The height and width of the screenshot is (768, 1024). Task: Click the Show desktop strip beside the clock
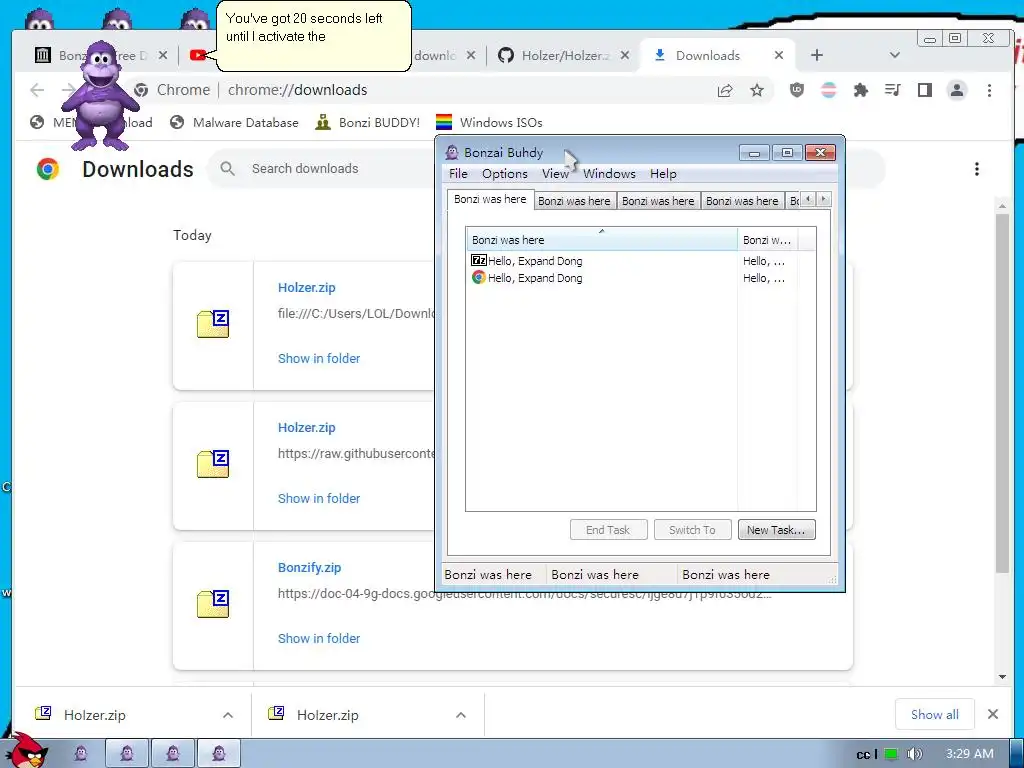1017,754
